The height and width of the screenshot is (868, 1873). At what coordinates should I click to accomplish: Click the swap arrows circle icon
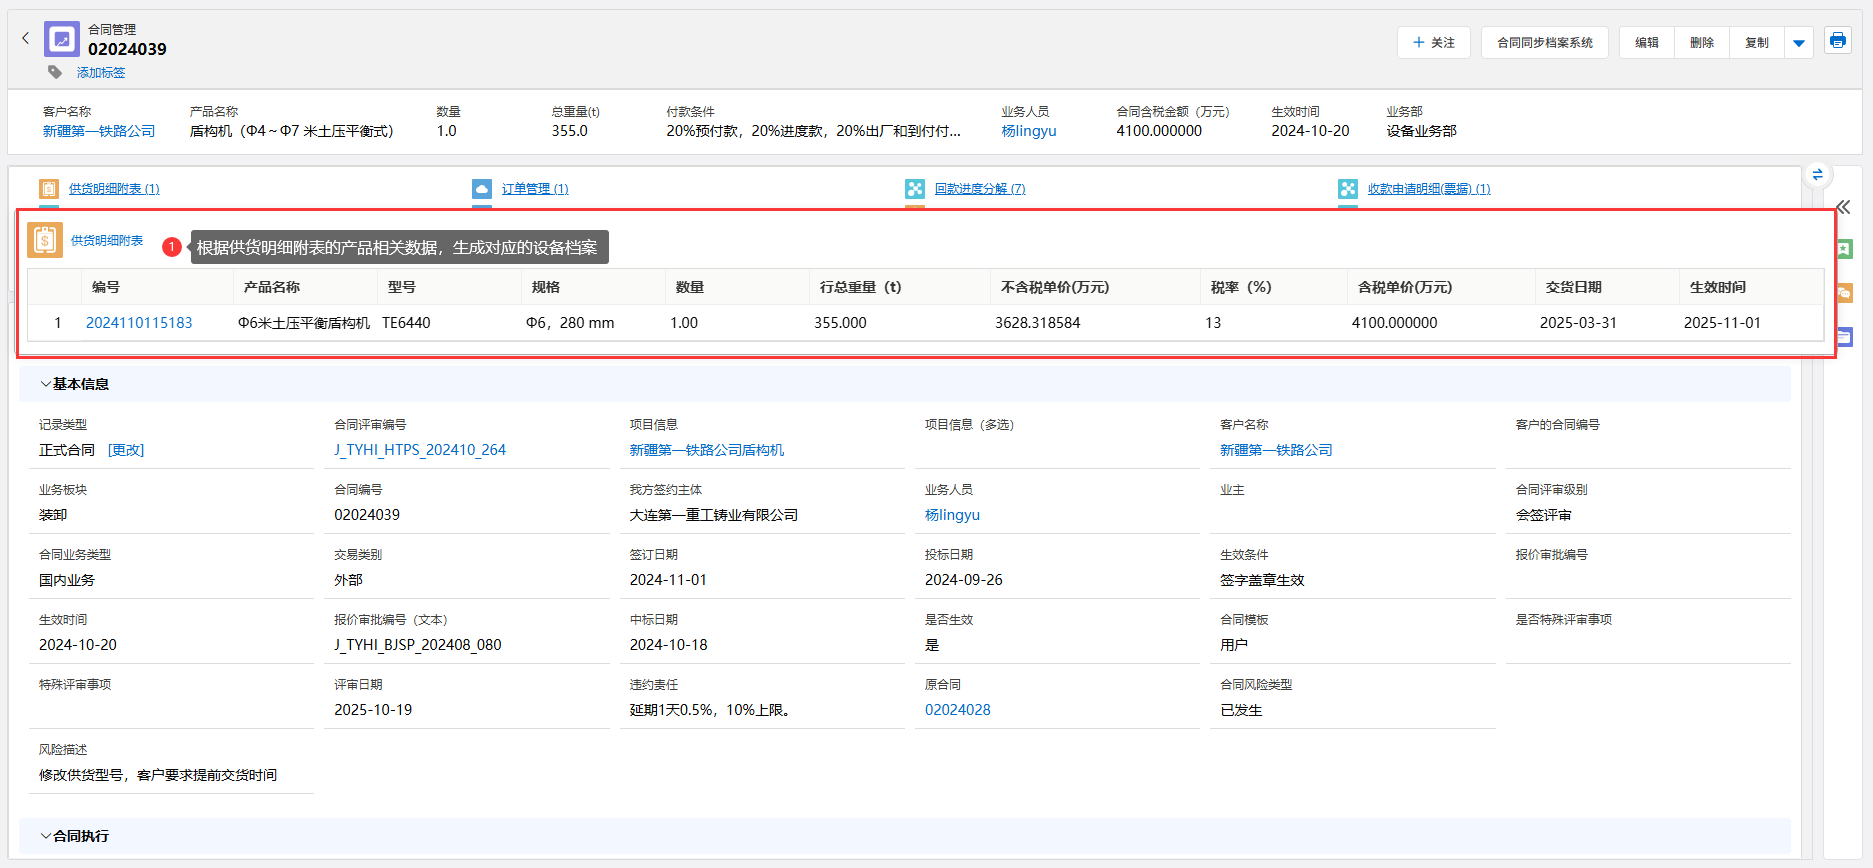point(1817,174)
